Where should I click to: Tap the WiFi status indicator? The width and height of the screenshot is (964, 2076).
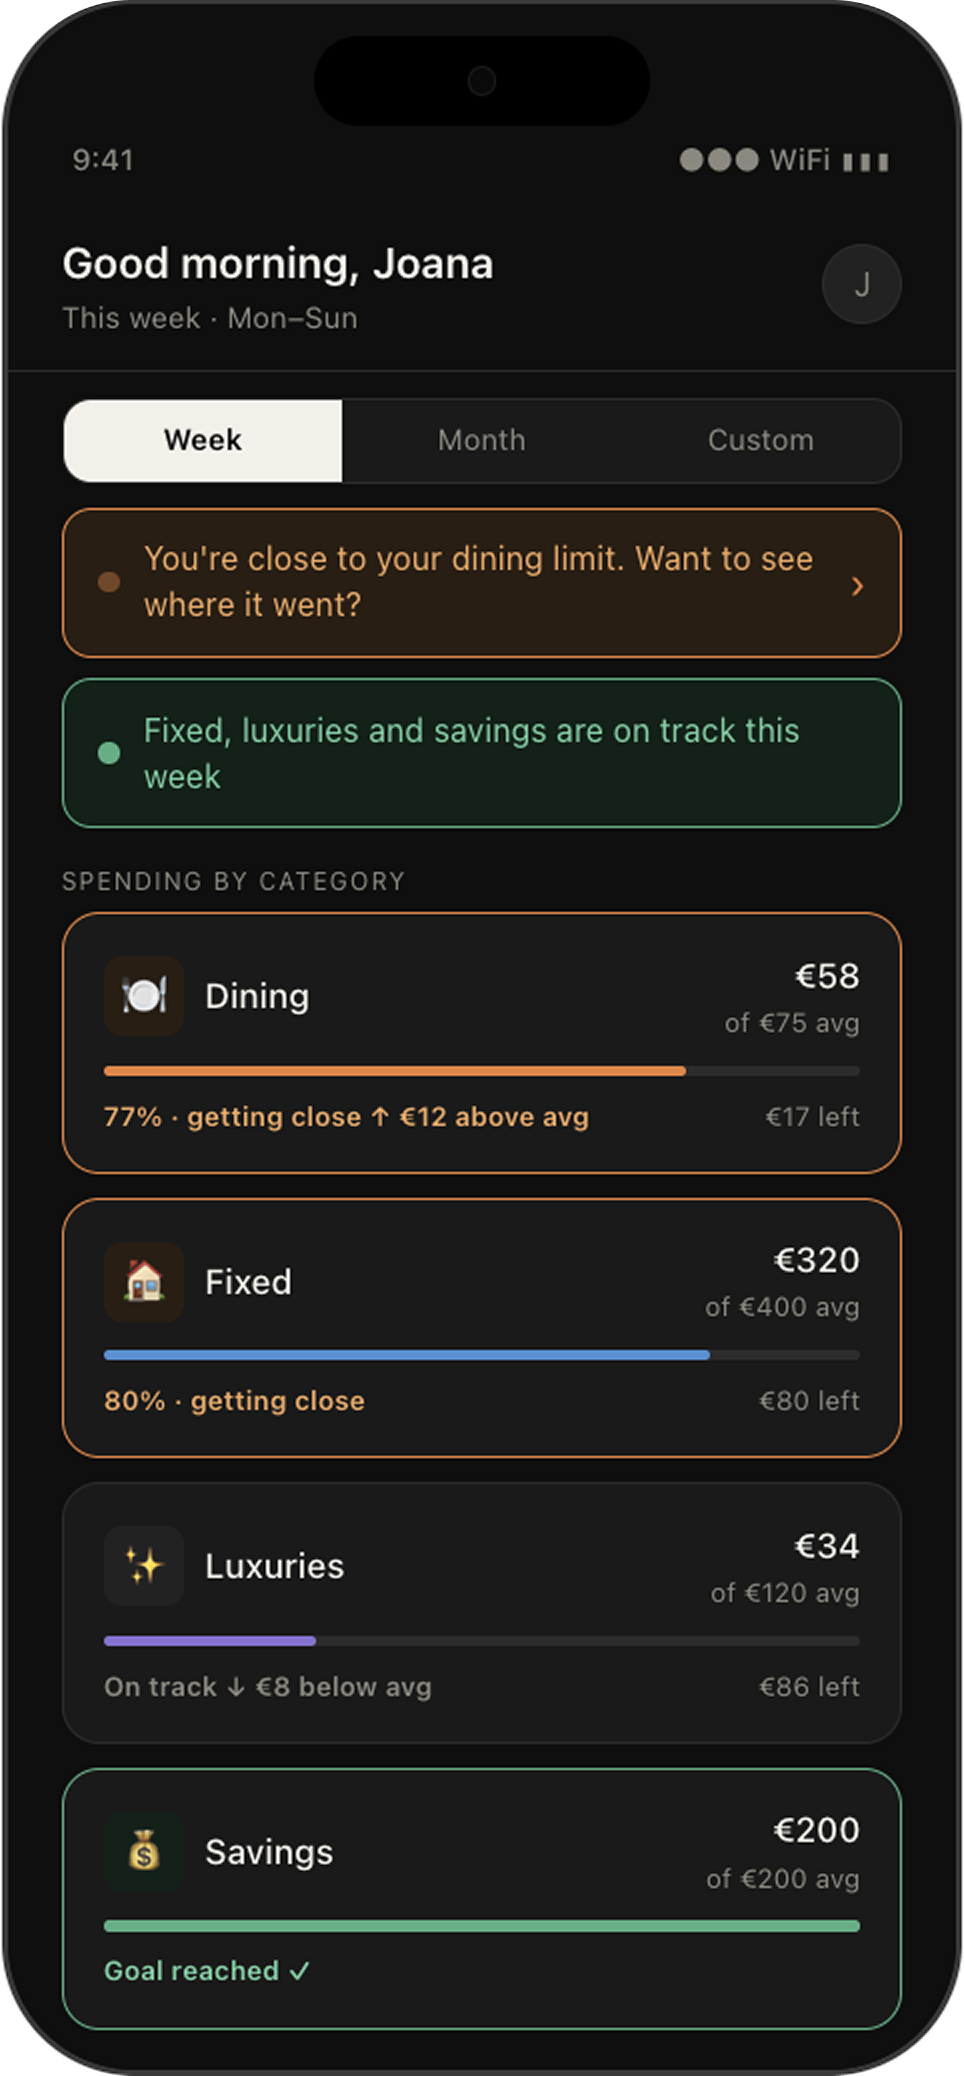[799, 160]
